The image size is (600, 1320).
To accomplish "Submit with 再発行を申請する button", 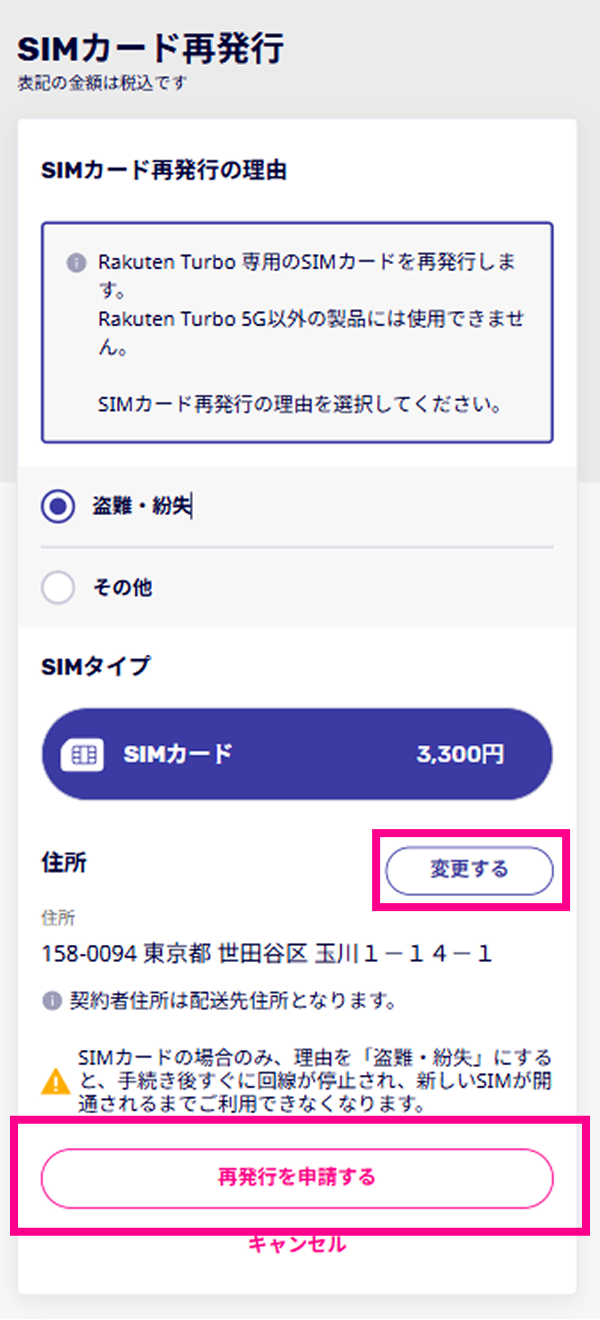I will pos(297,1178).
